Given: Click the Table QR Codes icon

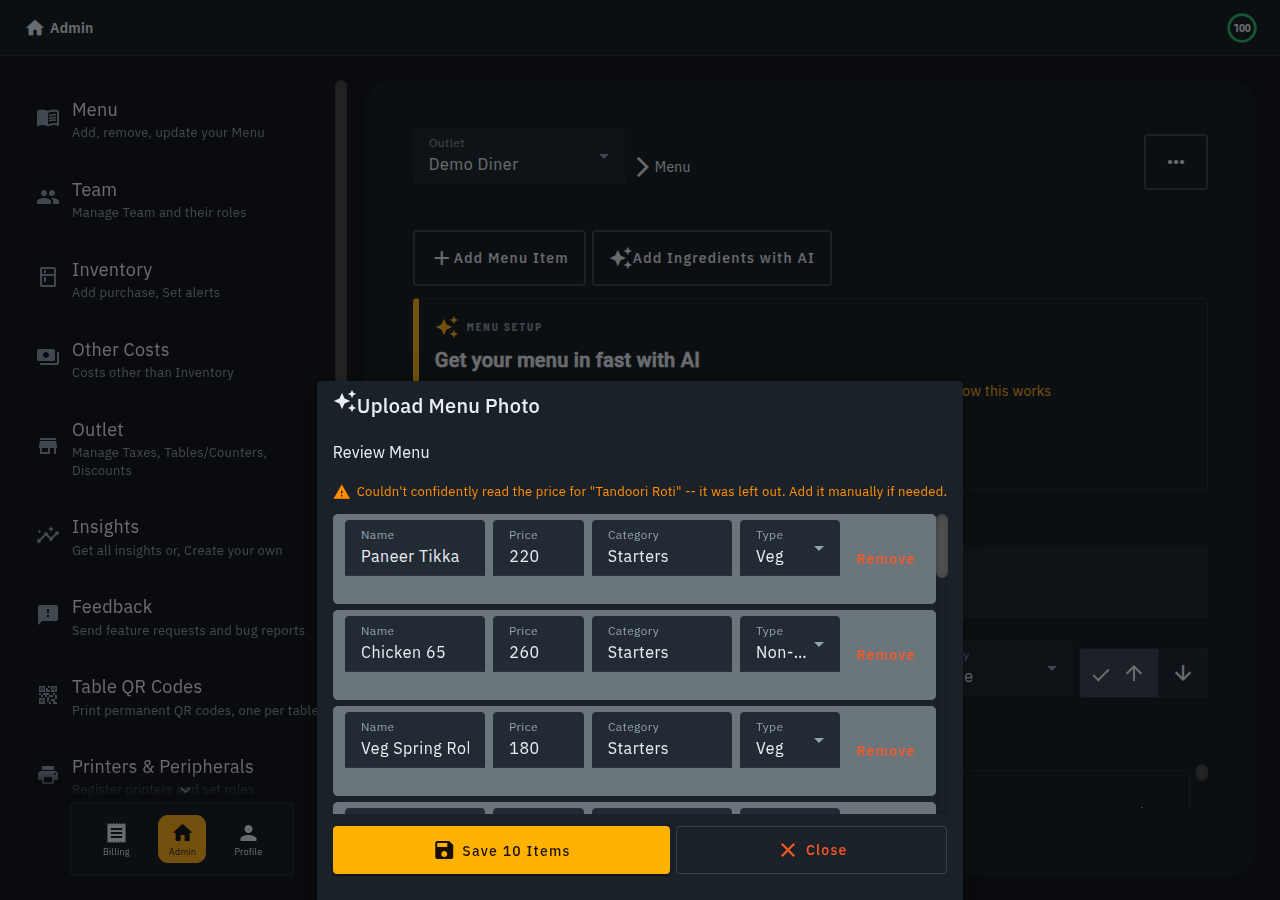Looking at the screenshot, I should point(48,695).
